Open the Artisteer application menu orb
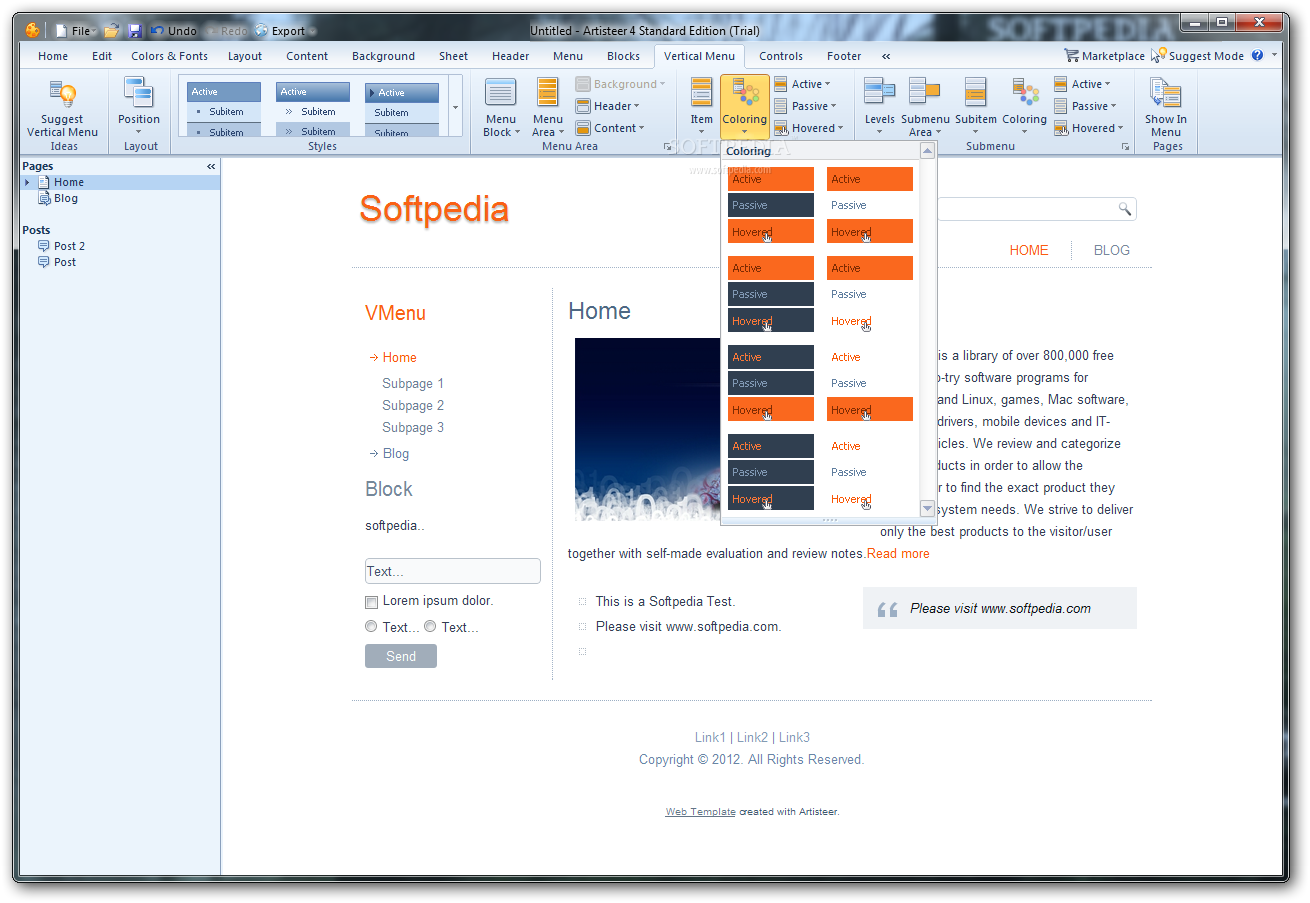The width and height of the screenshot is (1310, 903). pyautogui.click(x=32, y=31)
